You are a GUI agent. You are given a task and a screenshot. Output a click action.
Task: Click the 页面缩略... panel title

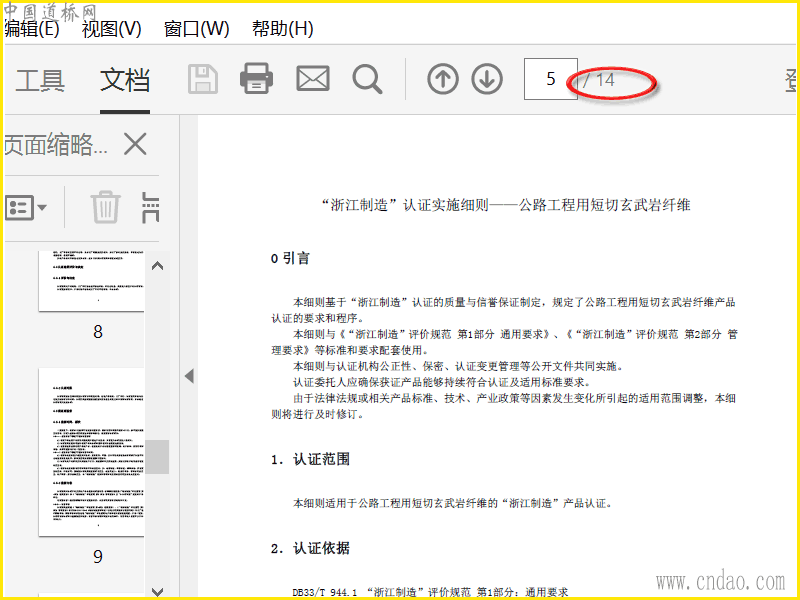(x=56, y=144)
